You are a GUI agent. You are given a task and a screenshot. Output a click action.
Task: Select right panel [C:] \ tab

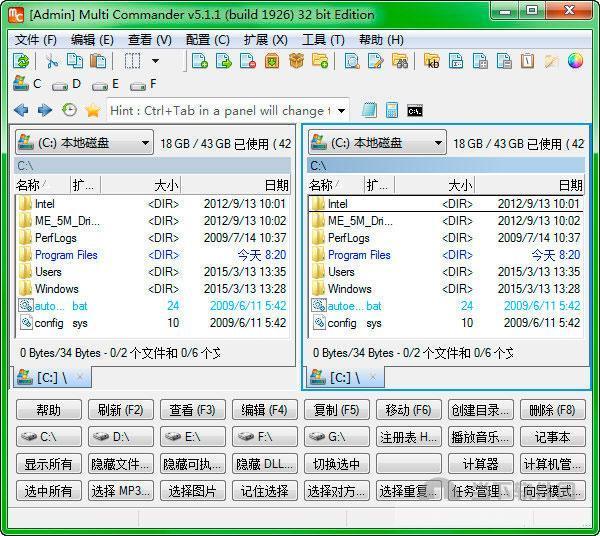345,377
